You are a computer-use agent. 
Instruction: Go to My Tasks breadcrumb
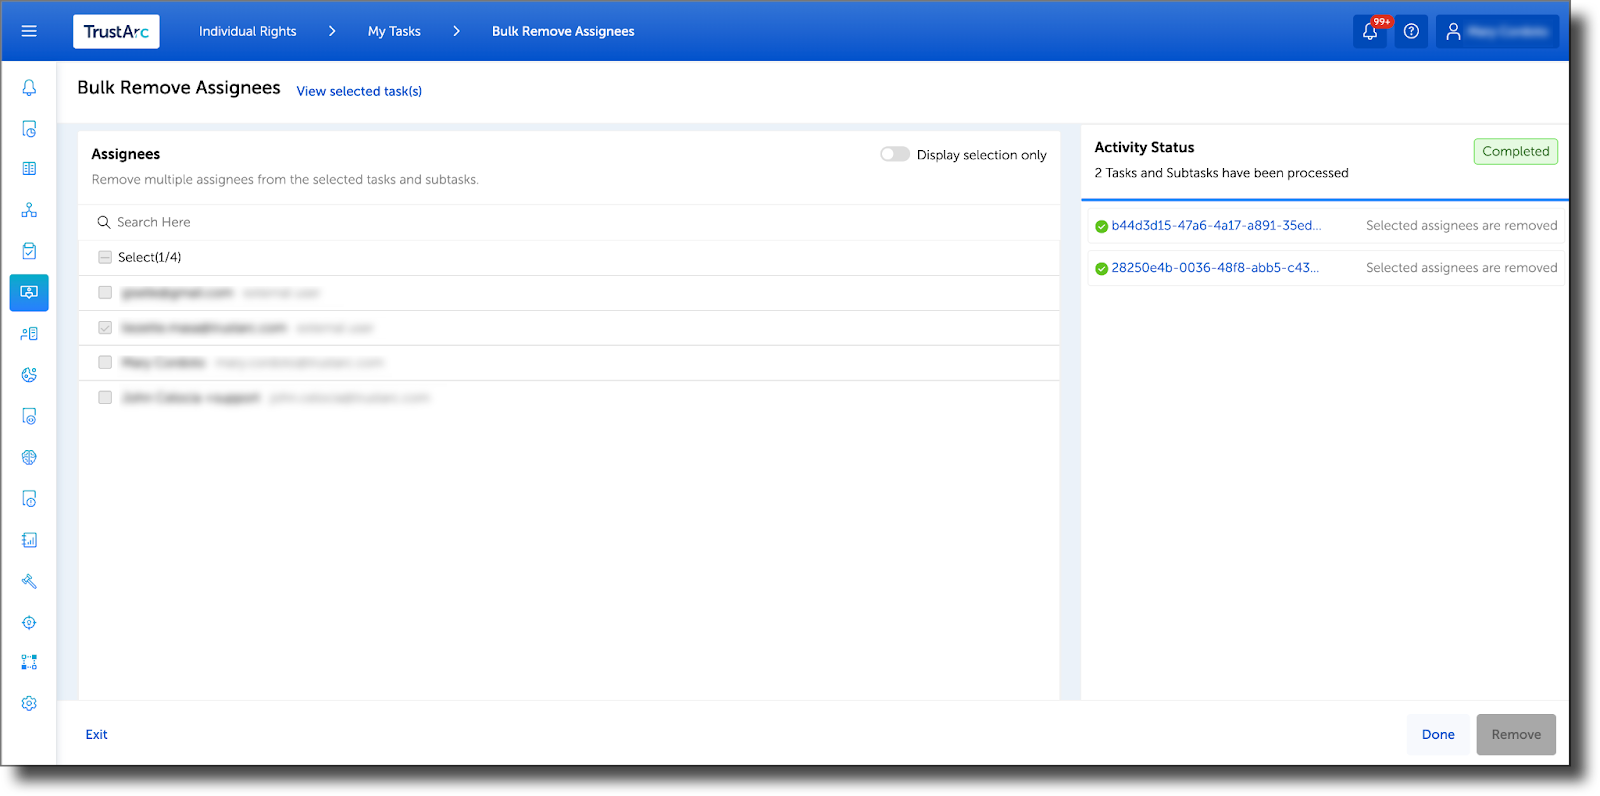pos(394,31)
